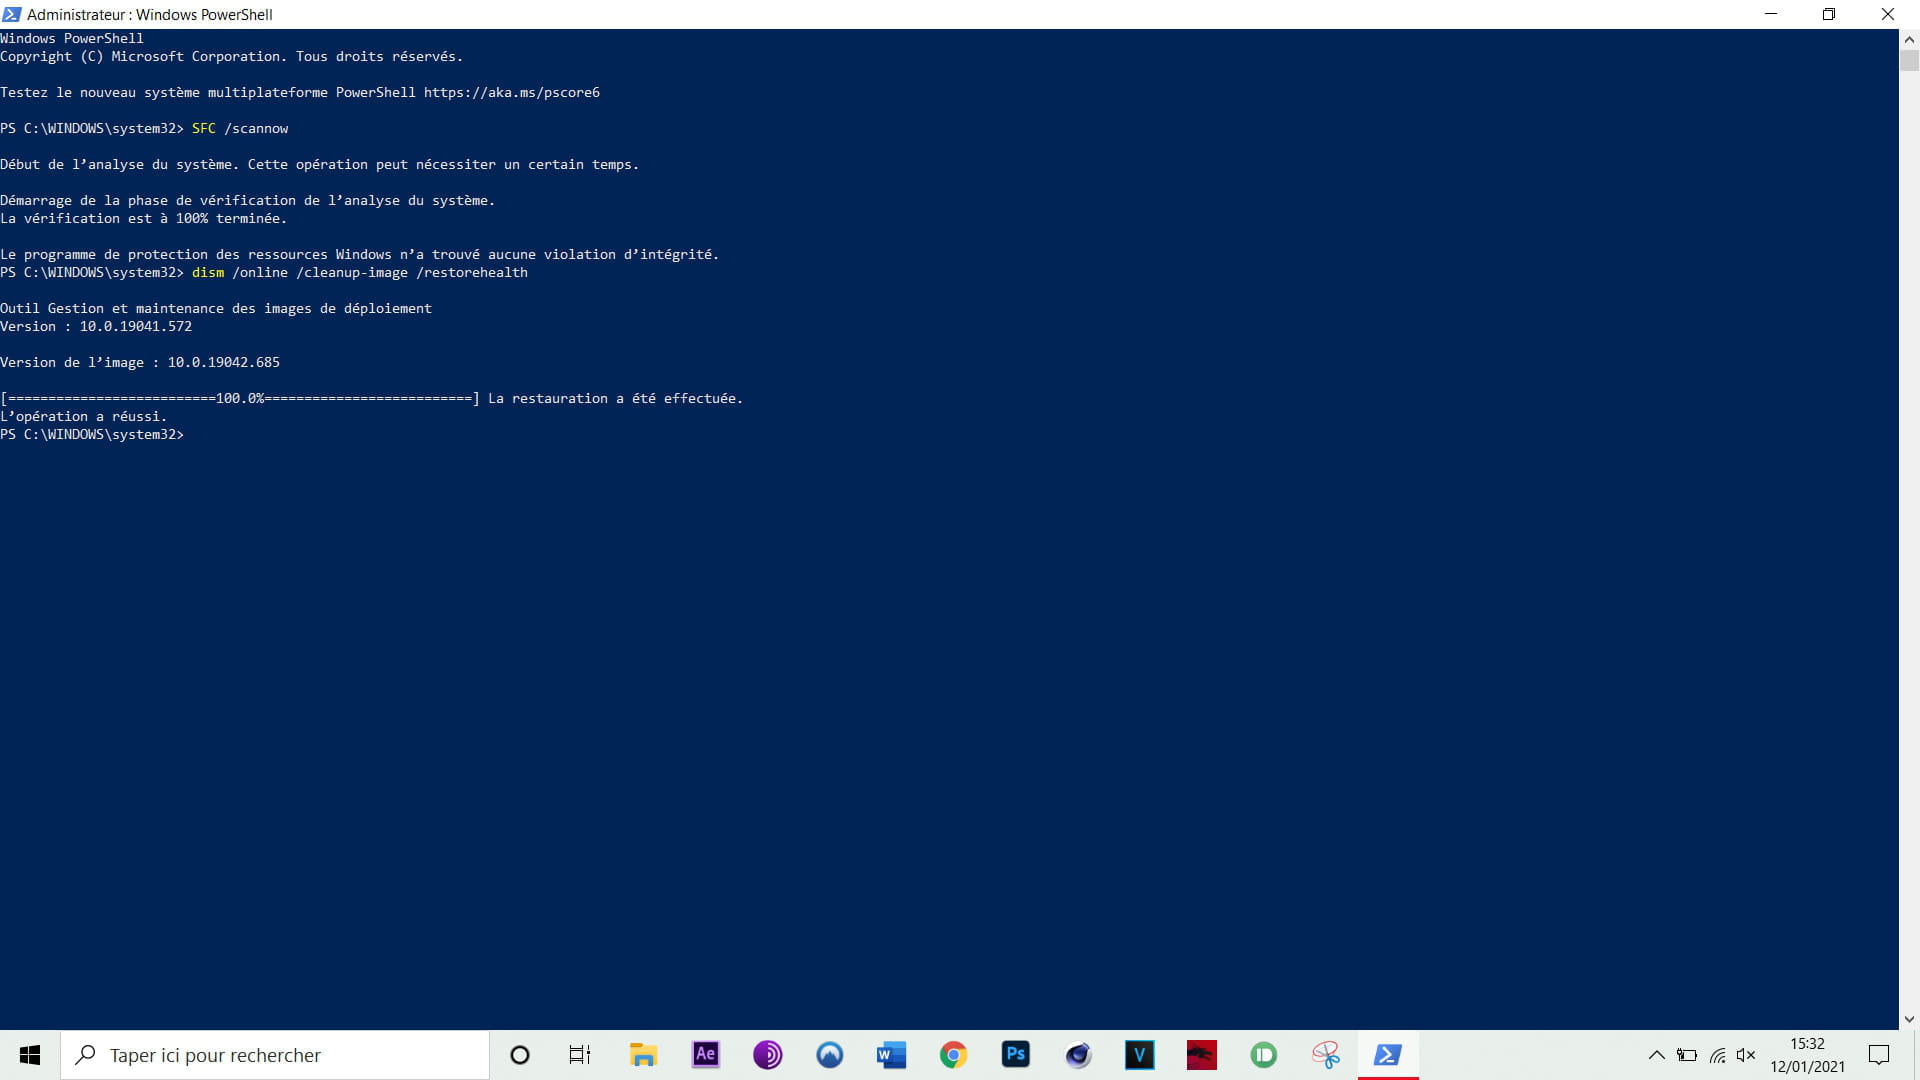This screenshot has width=1920, height=1080.
Task: Open File Explorer from taskbar
Action: click(x=643, y=1055)
